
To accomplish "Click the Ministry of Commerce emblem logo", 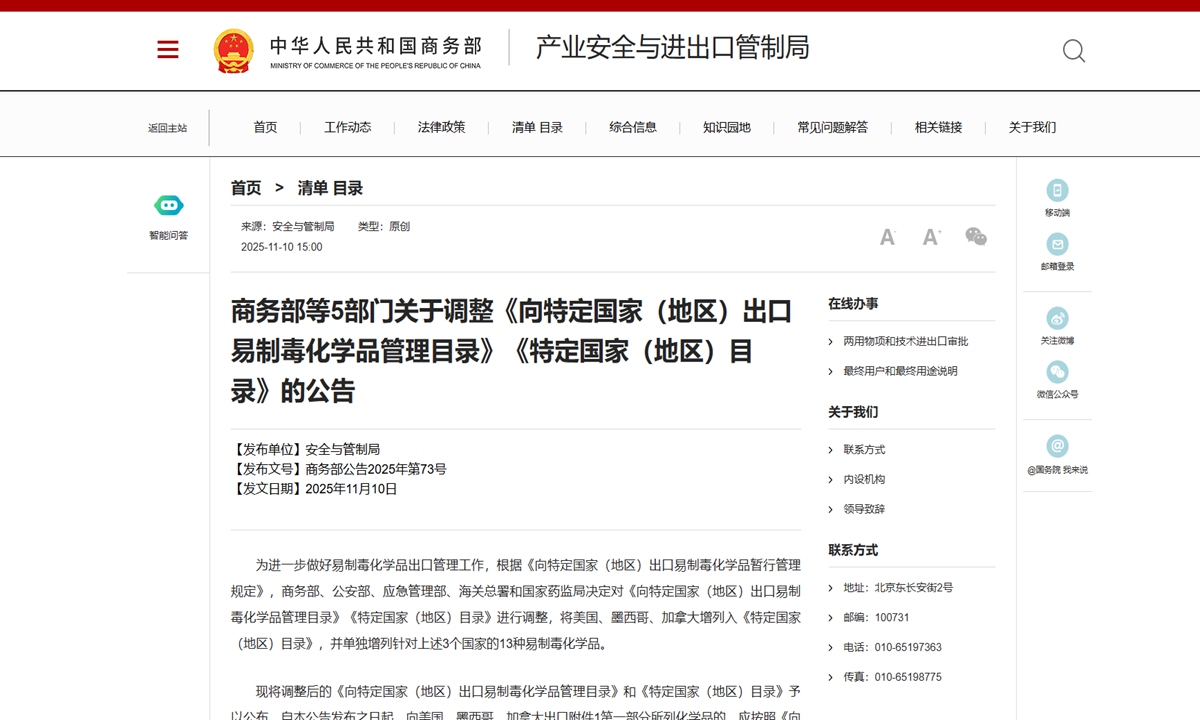I will (x=232, y=49).
